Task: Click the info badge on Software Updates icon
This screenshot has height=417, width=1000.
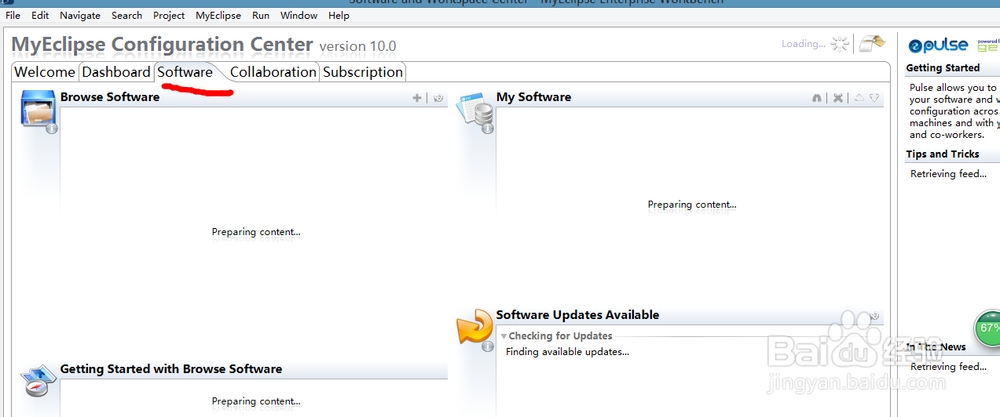Action: [x=488, y=346]
